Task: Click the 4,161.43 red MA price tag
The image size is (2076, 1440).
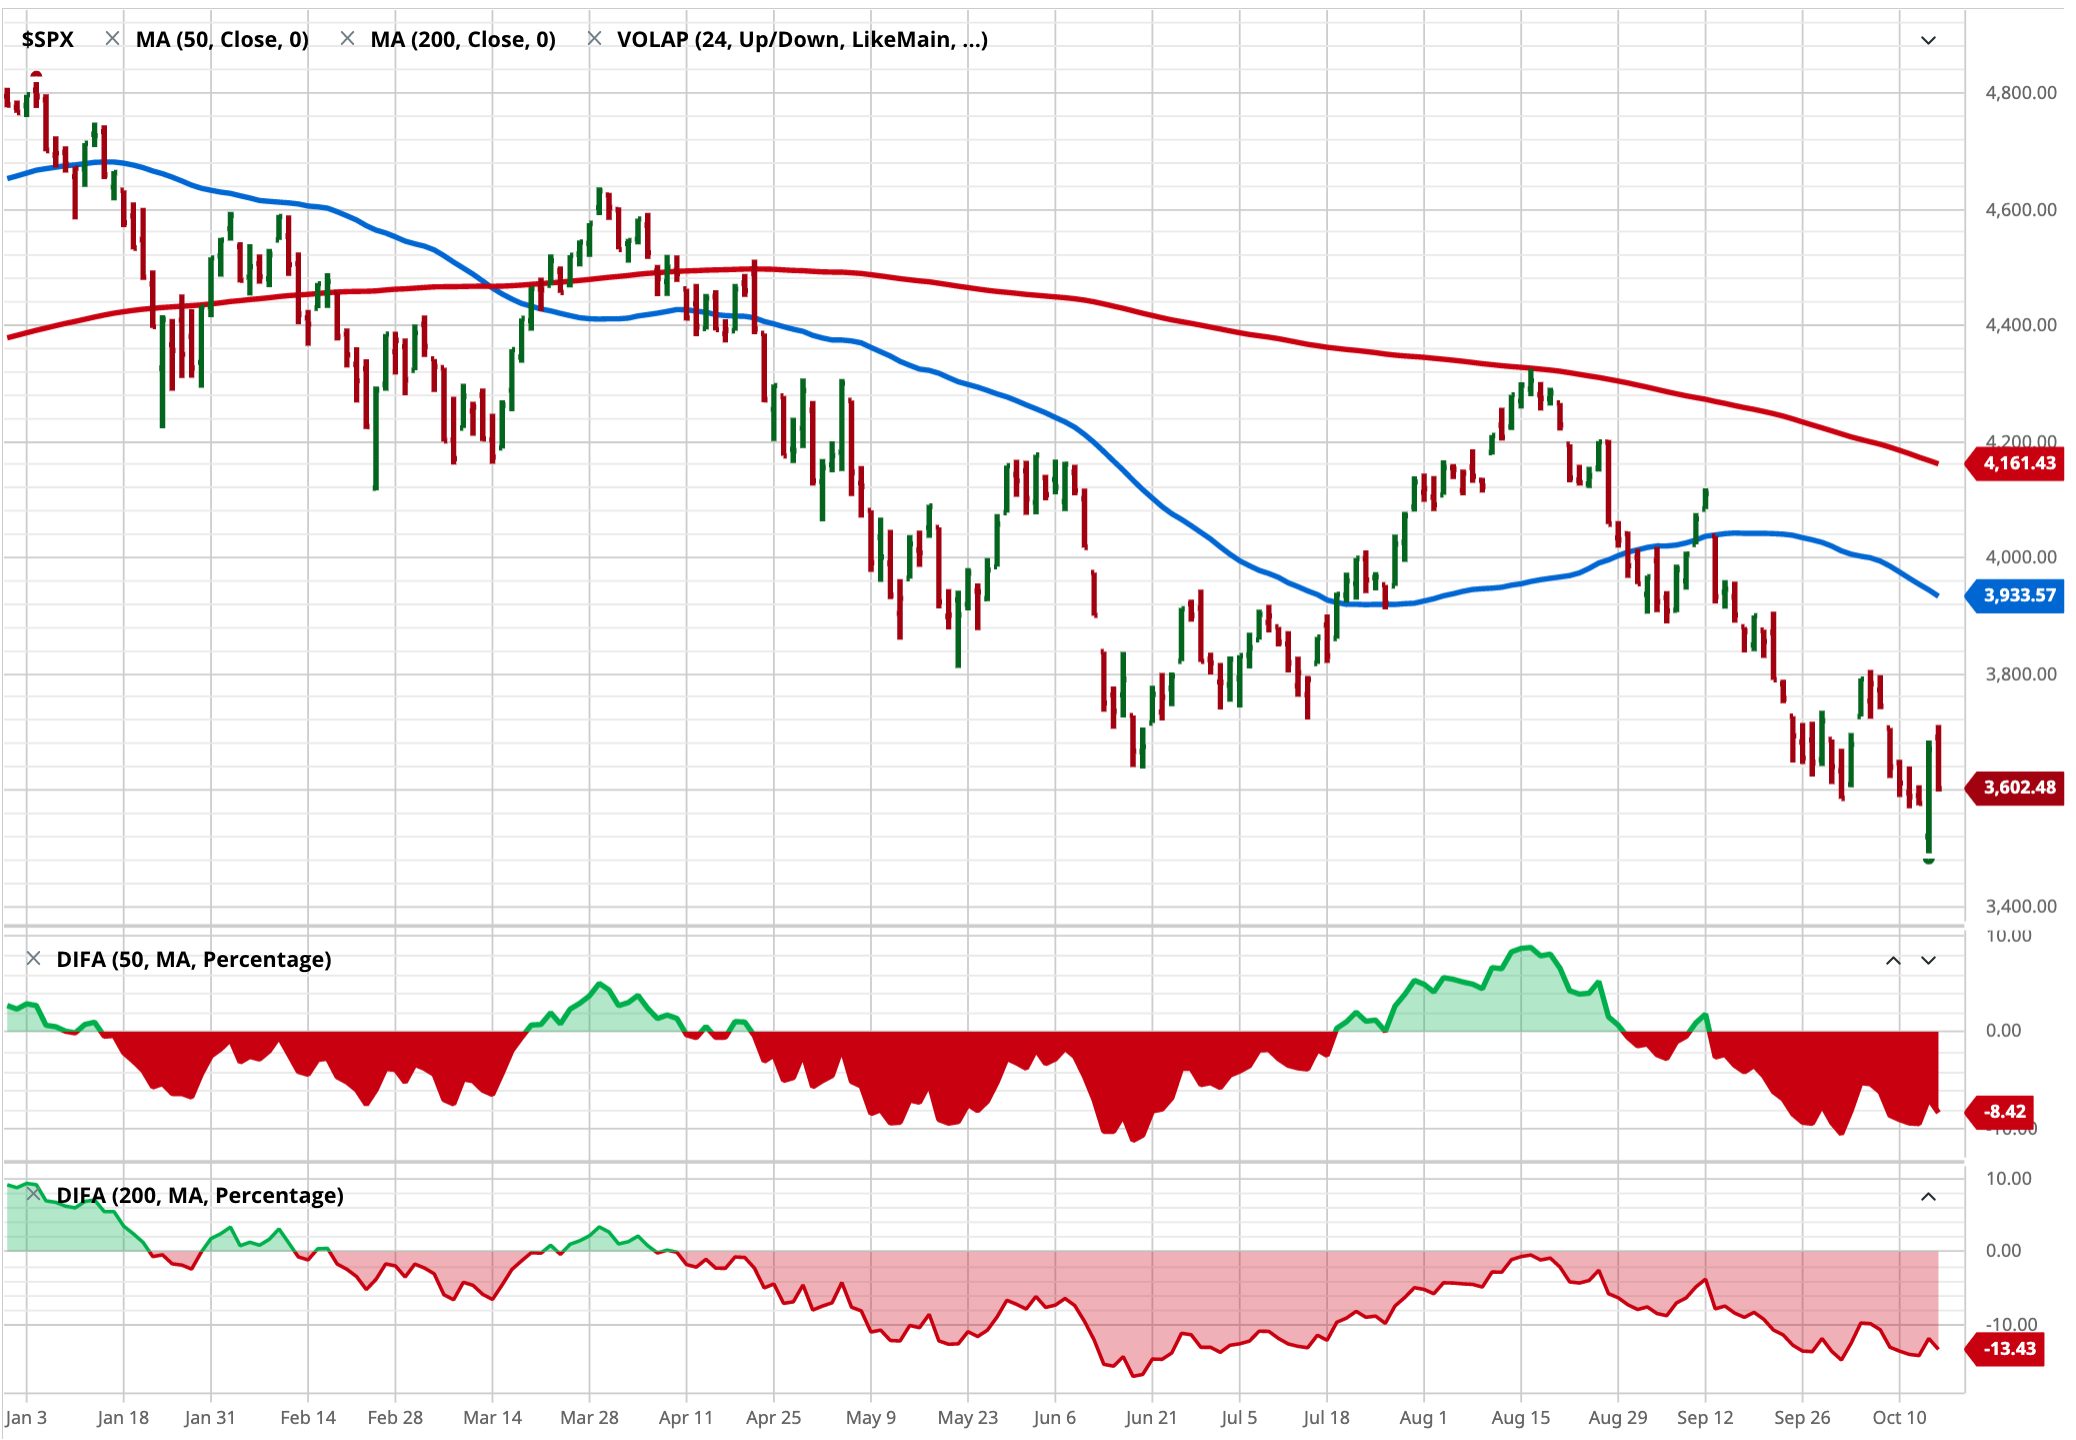Action: point(2018,463)
